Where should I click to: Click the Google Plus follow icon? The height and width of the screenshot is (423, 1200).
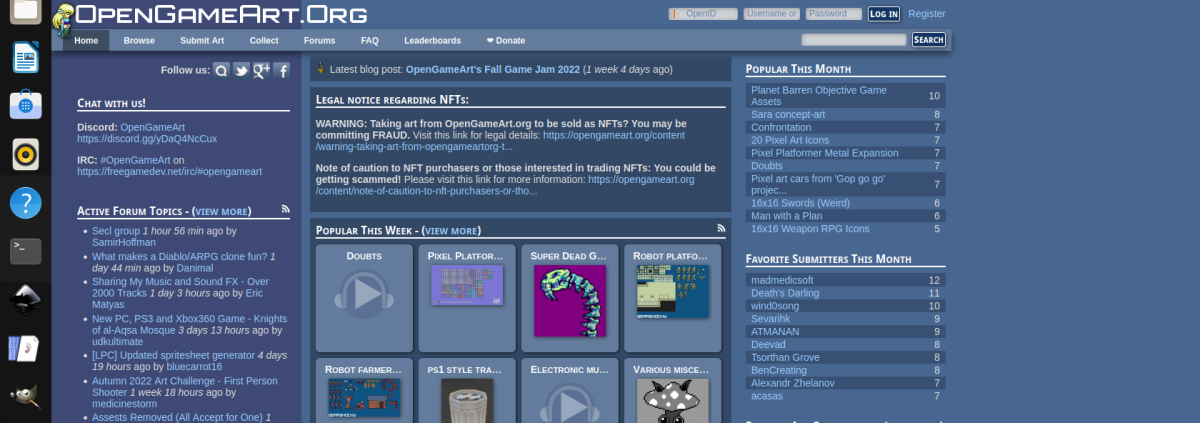point(262,70)
